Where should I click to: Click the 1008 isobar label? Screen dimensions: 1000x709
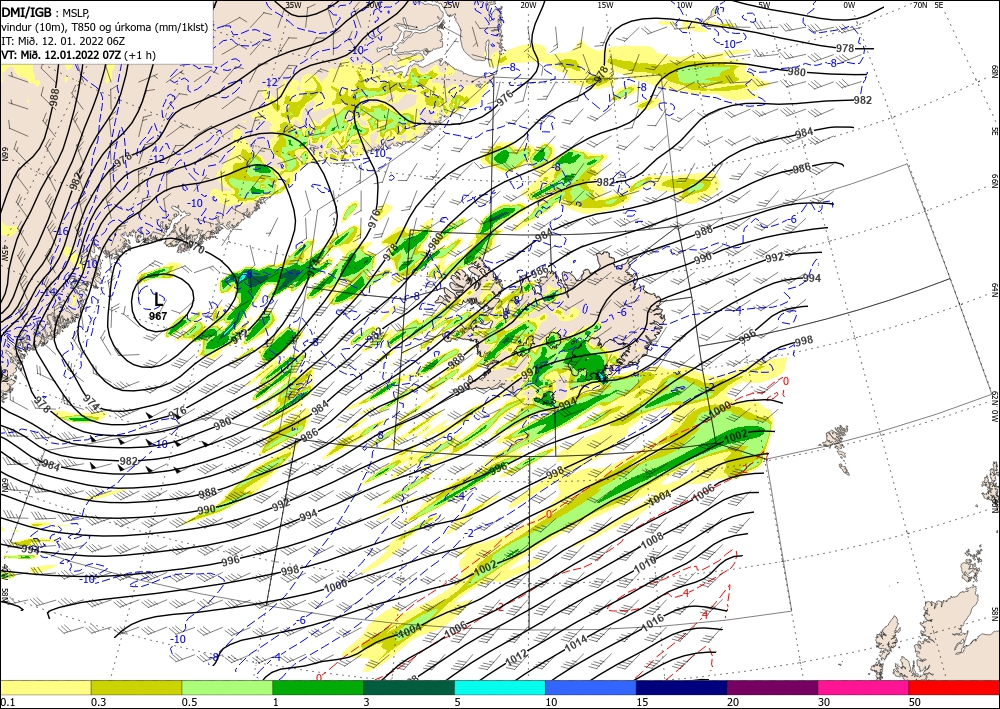(x=652, y=539)
